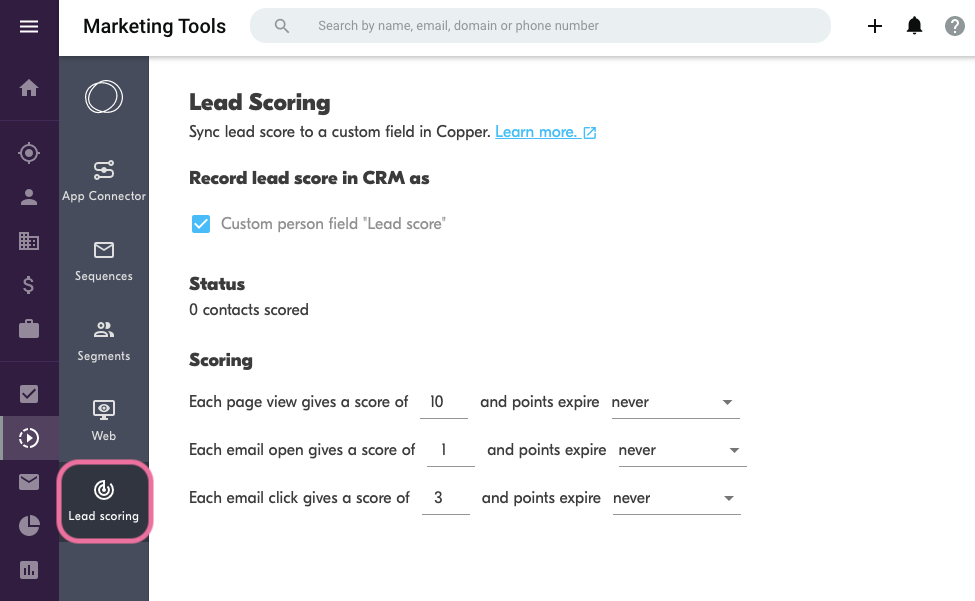Screen dimensions: 975x601
Task: Open Sequences
Action: pyautogui.click(x=104, y=261)
